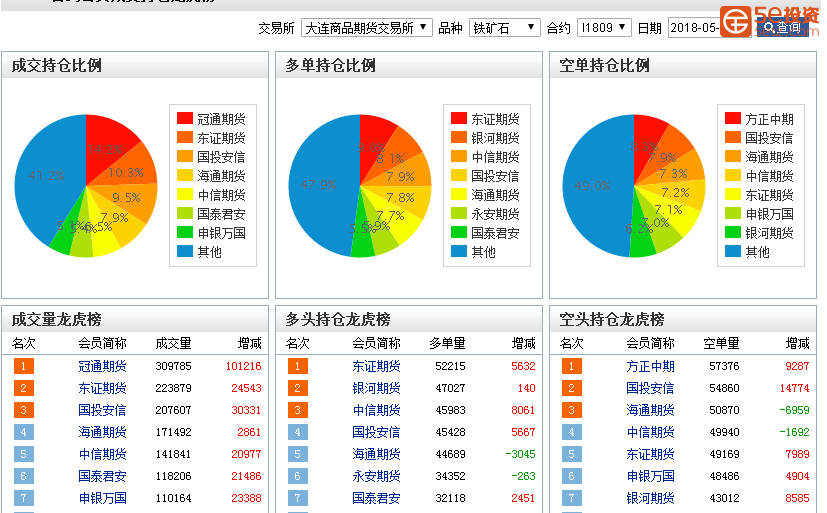Click rank 7 badge in 空头持仓龙虎榜
Image resolution: width=827 pixels, height=513 pixels.
coord(572,498)
